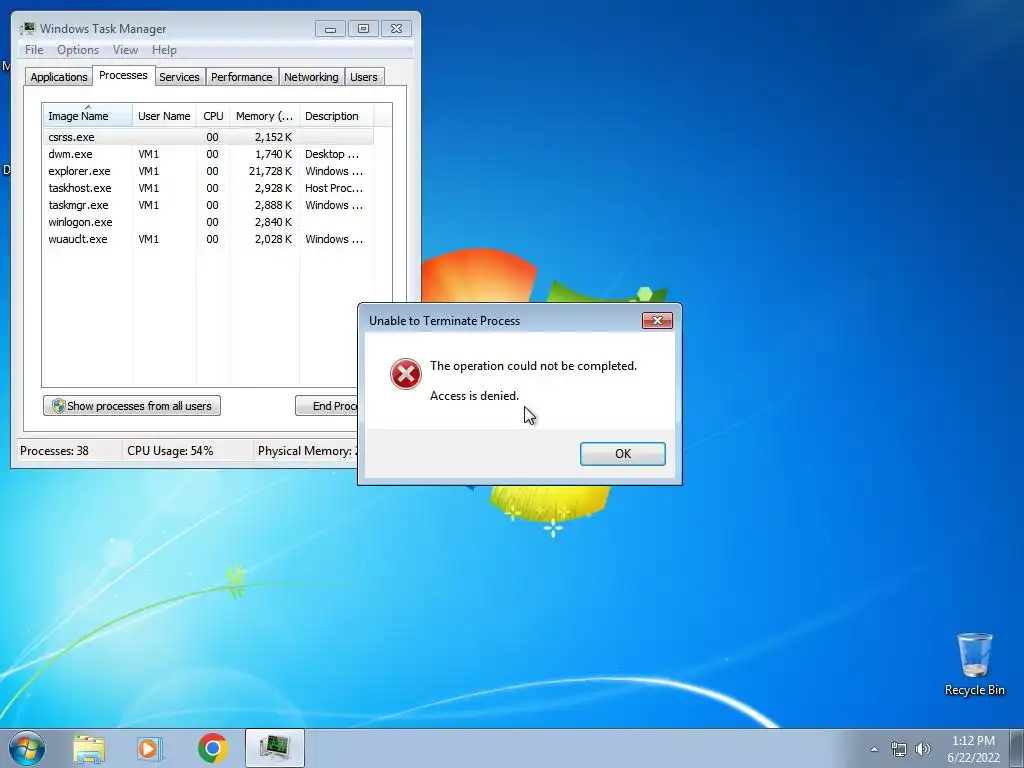Sort by CPU column header
This screenshot has width=1024, height=768.
point(213,116)
